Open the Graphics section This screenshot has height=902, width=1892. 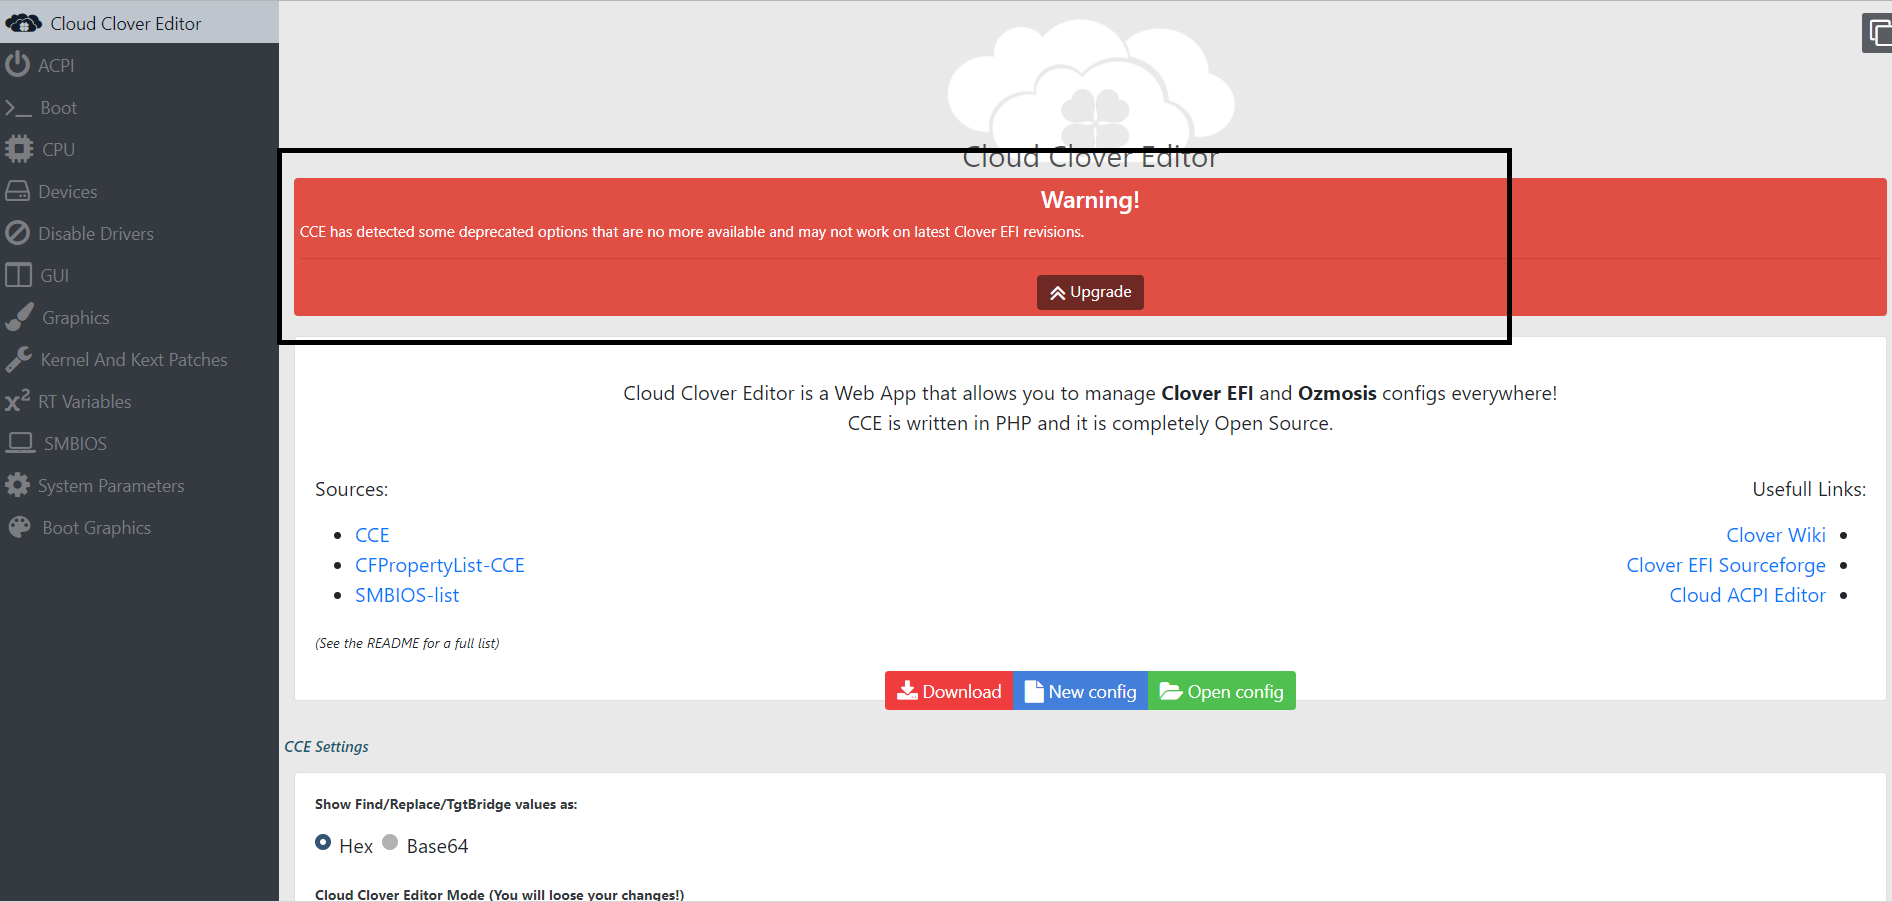click(x=139, y=317)
